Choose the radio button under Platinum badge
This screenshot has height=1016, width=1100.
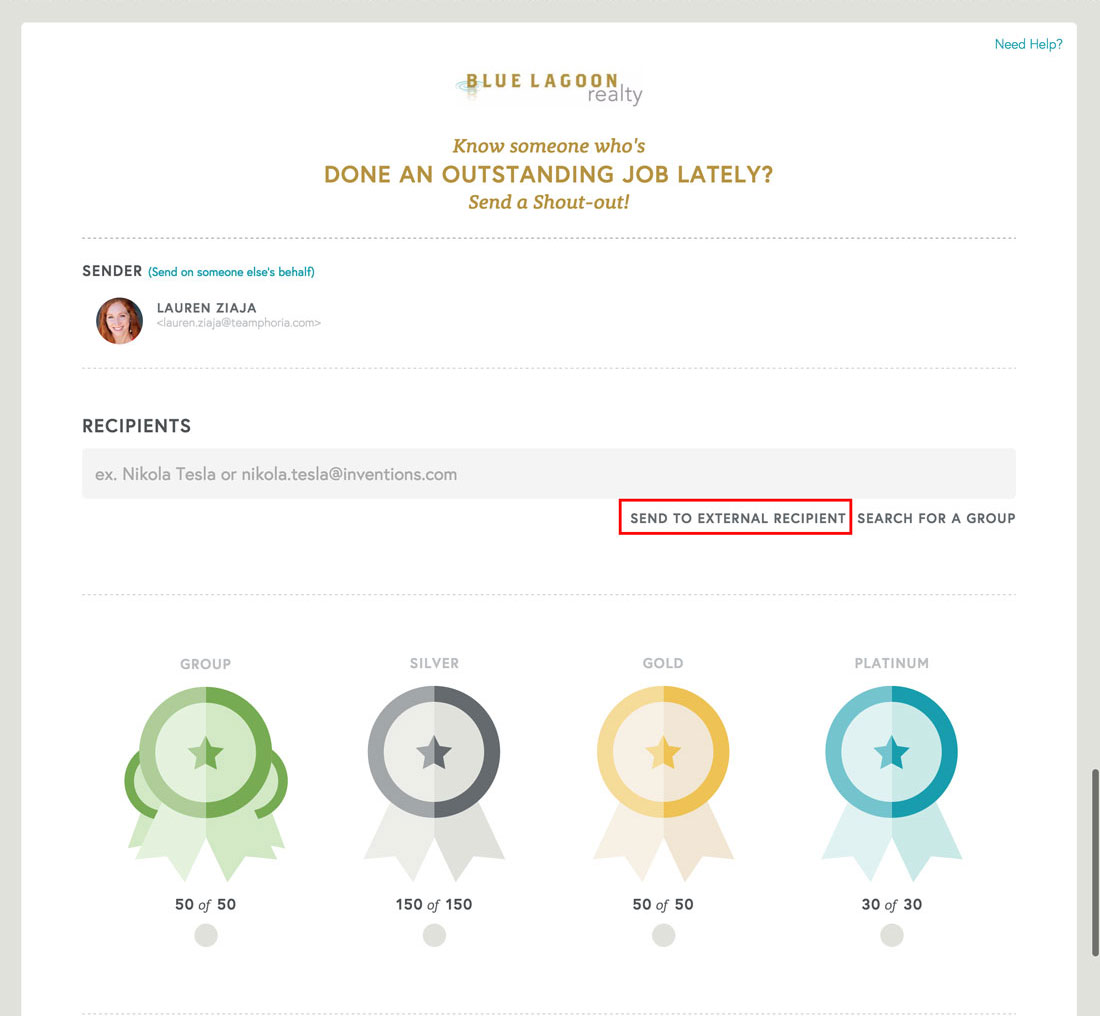pos(892,935)
